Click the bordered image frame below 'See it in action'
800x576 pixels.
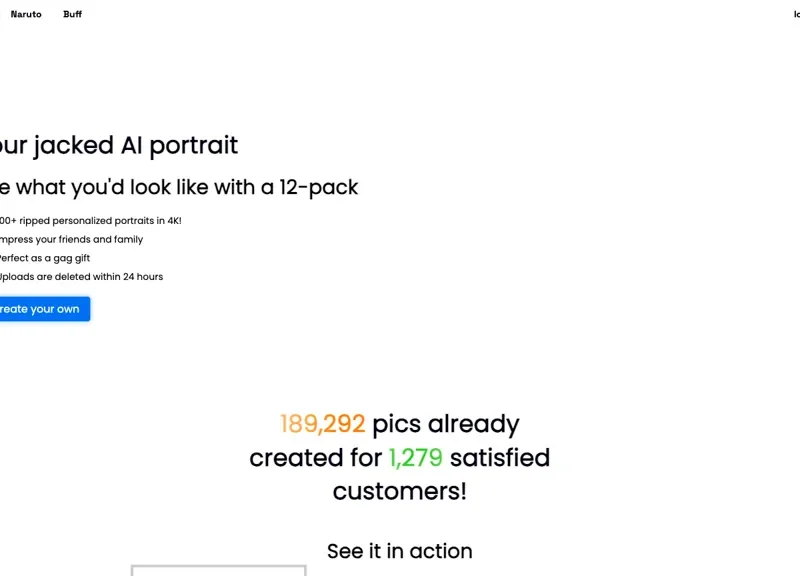tap(218, 570)
